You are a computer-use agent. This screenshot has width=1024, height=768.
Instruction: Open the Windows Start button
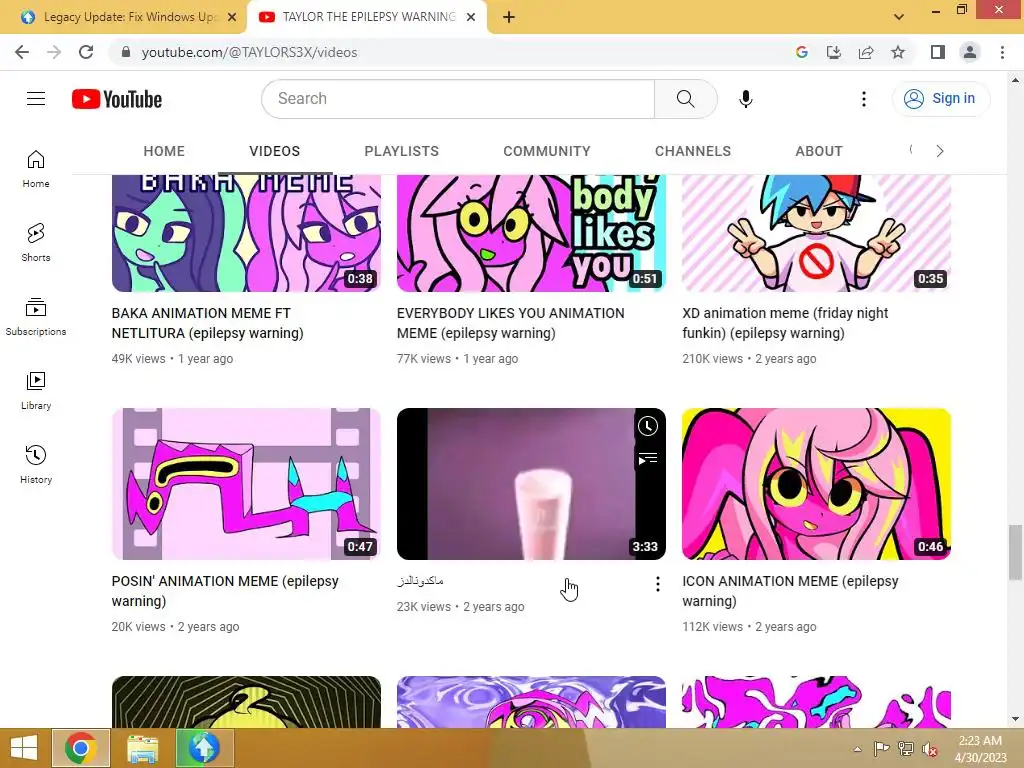coord(24,748)
